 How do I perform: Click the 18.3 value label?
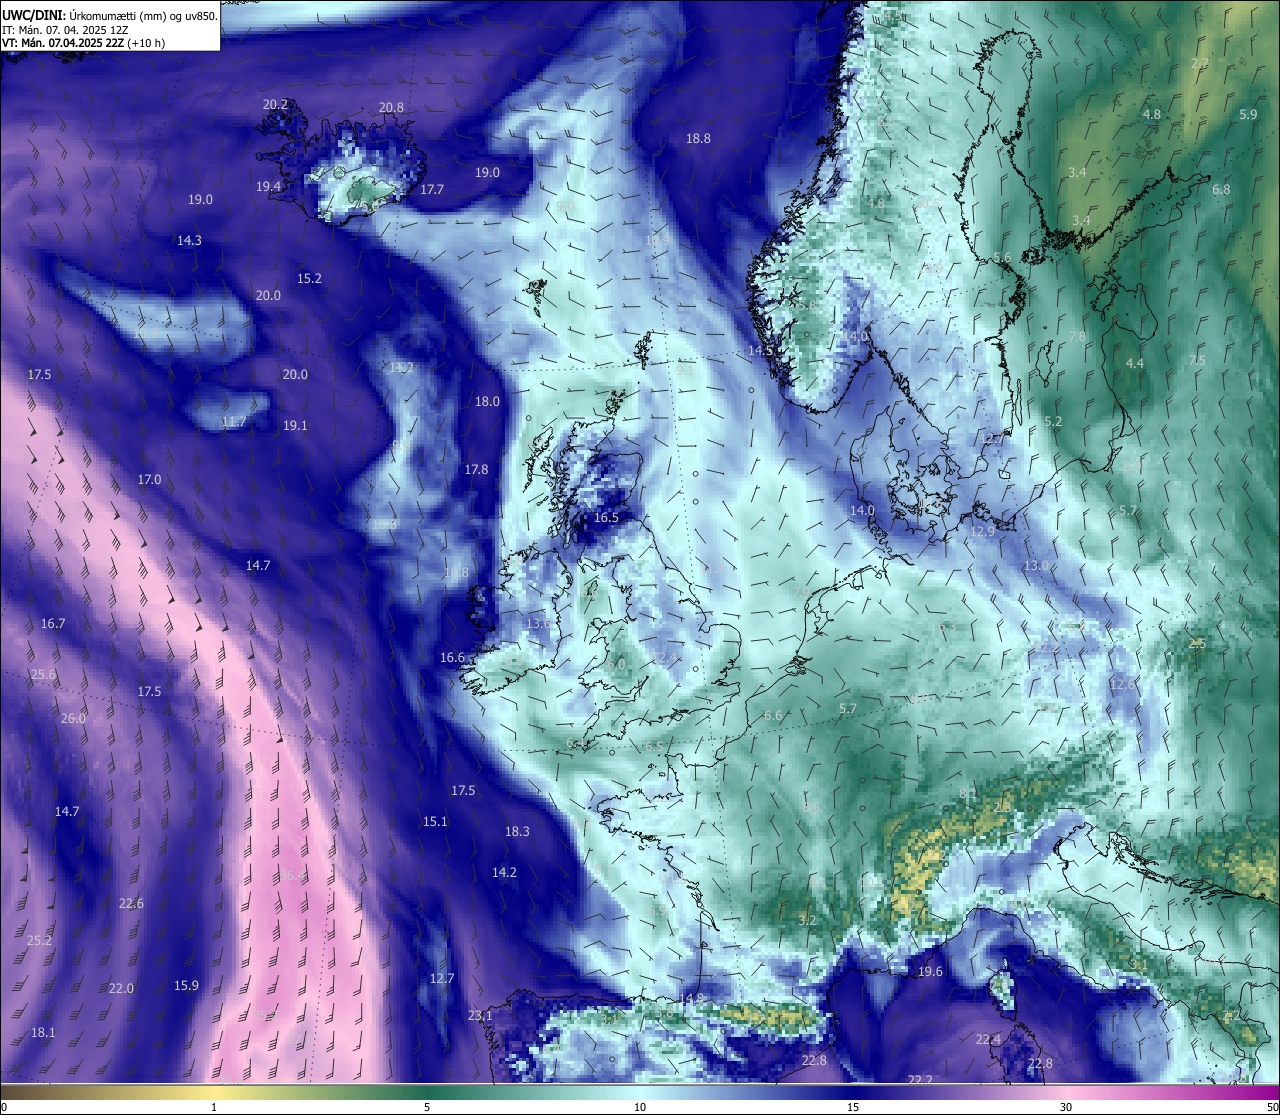coord(517,832)
